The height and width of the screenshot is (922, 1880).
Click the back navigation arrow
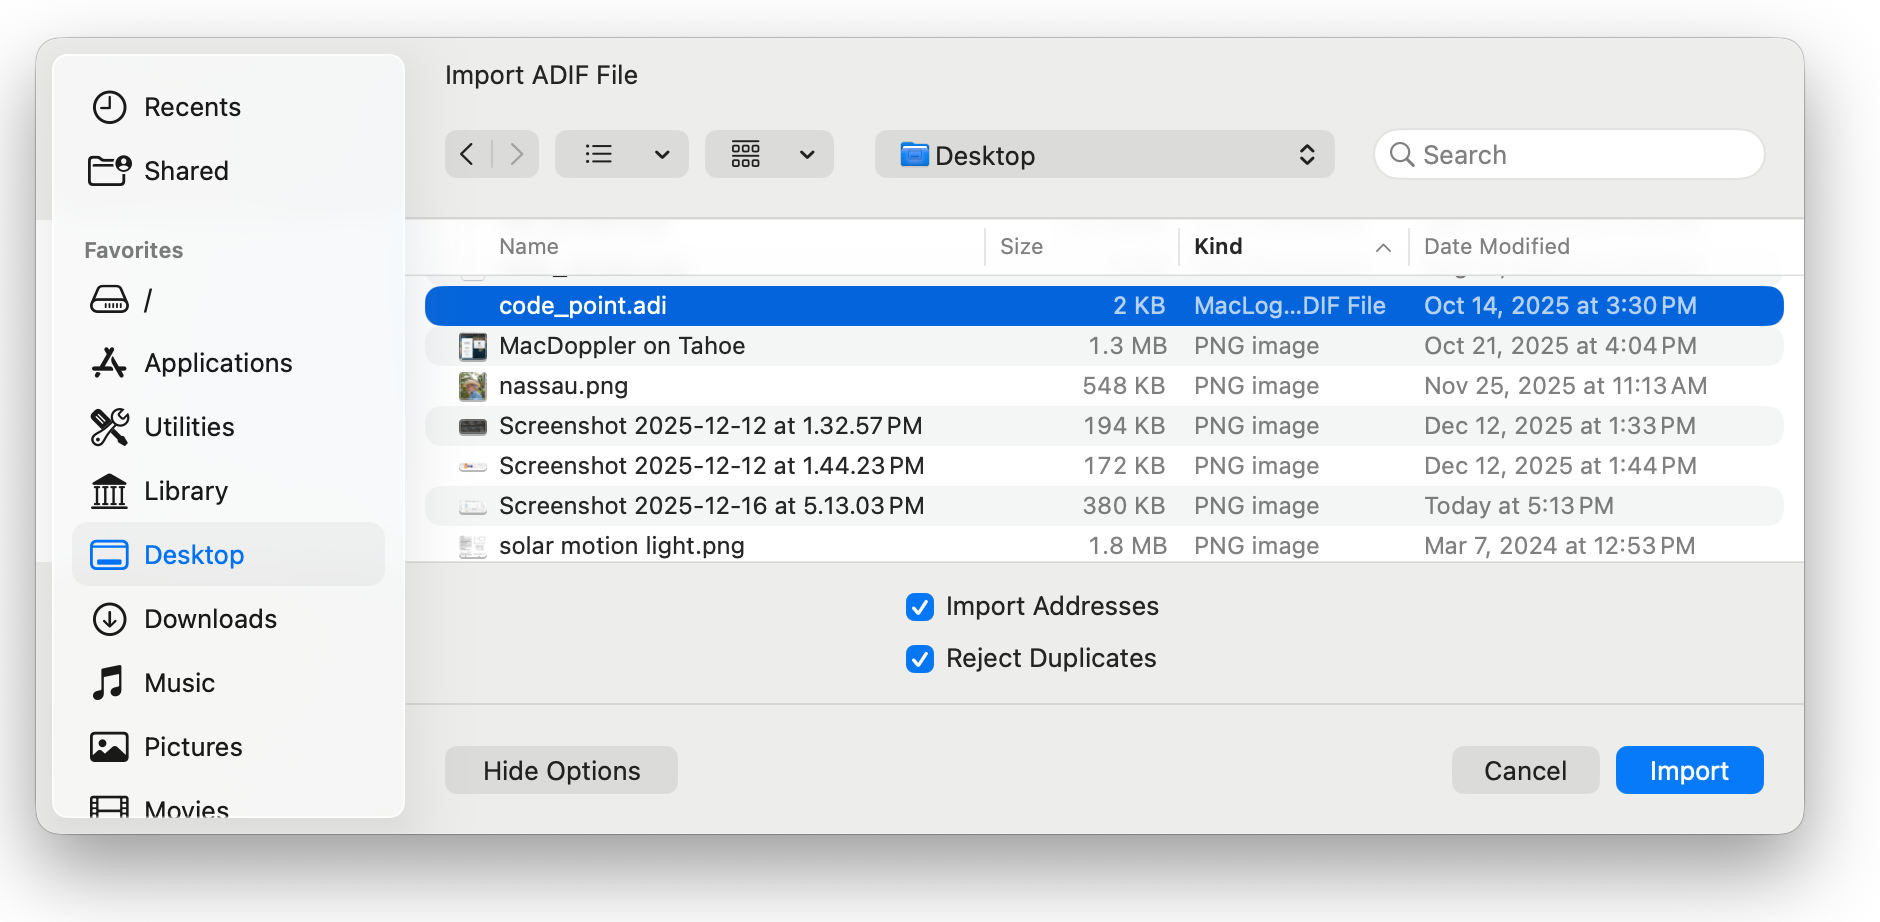(x=467, y=154)
